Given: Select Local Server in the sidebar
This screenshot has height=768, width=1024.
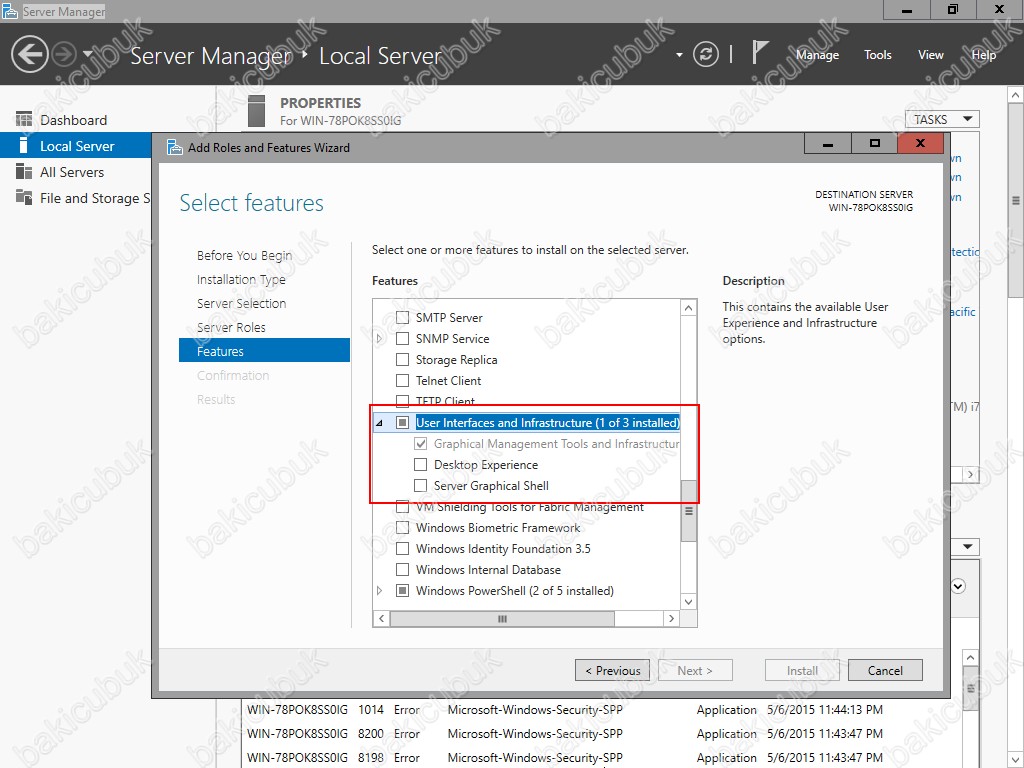Looking at the screenshot, I should point(77,146).
